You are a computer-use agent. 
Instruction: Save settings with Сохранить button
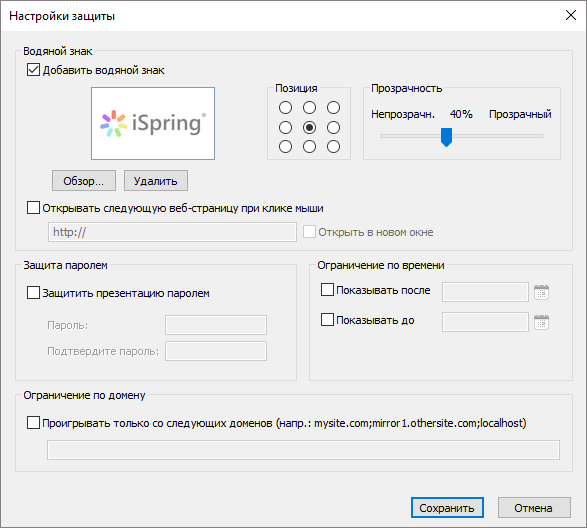pos(447,508)
